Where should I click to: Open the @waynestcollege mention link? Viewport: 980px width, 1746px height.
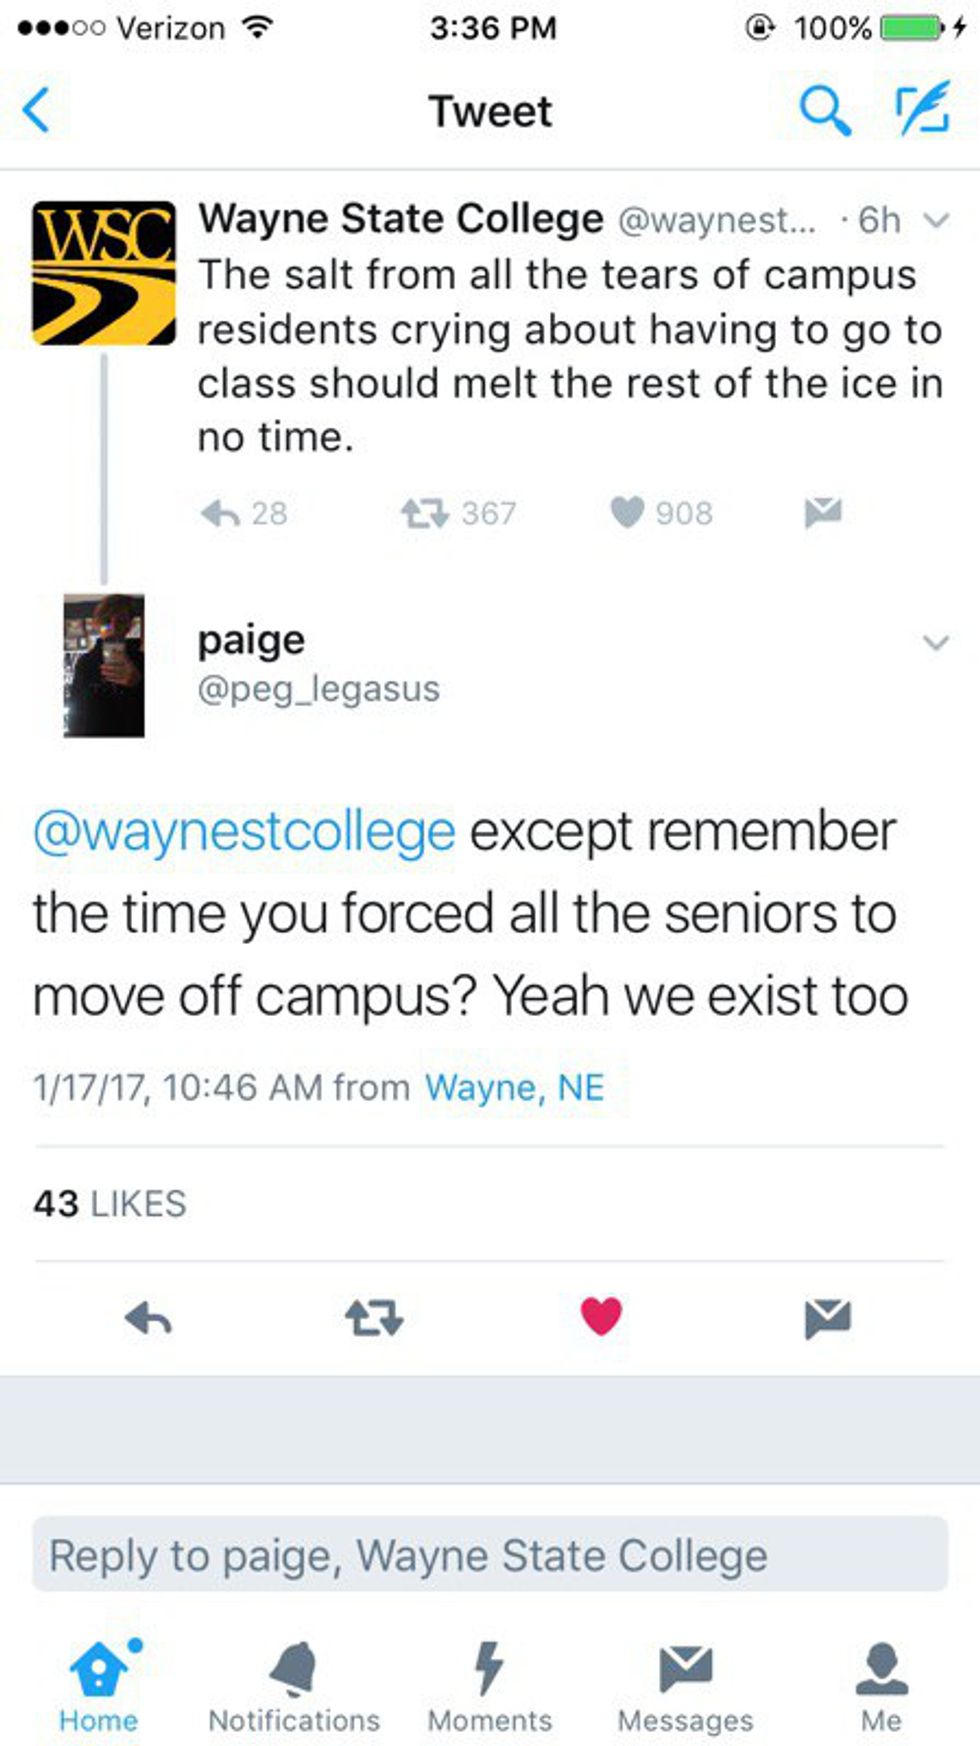coord(244,832)
